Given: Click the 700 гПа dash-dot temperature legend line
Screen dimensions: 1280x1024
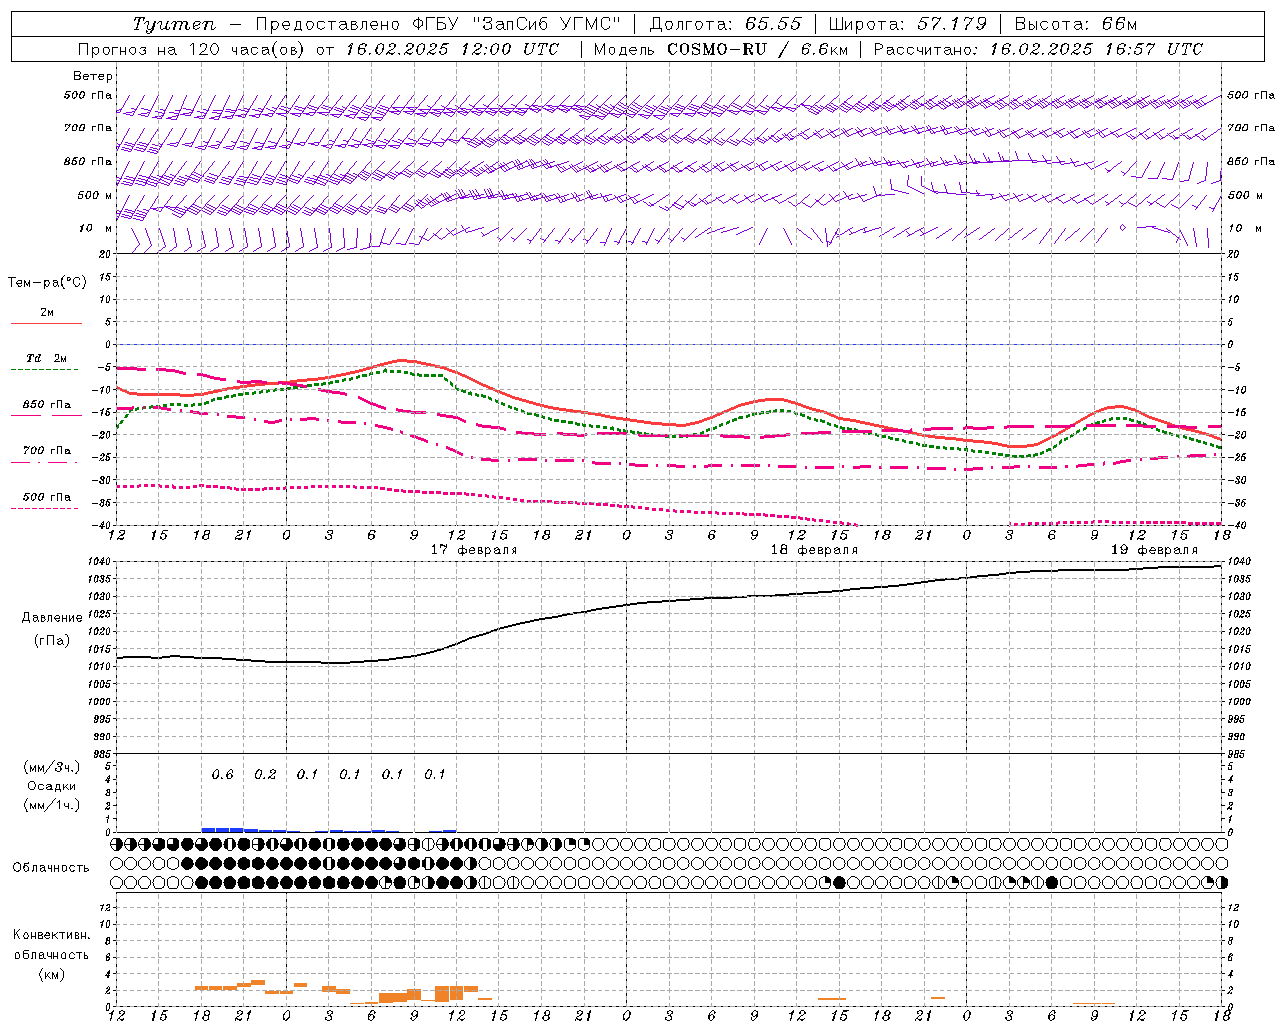Looking at the screenshot, I should [x=46, y=462].
